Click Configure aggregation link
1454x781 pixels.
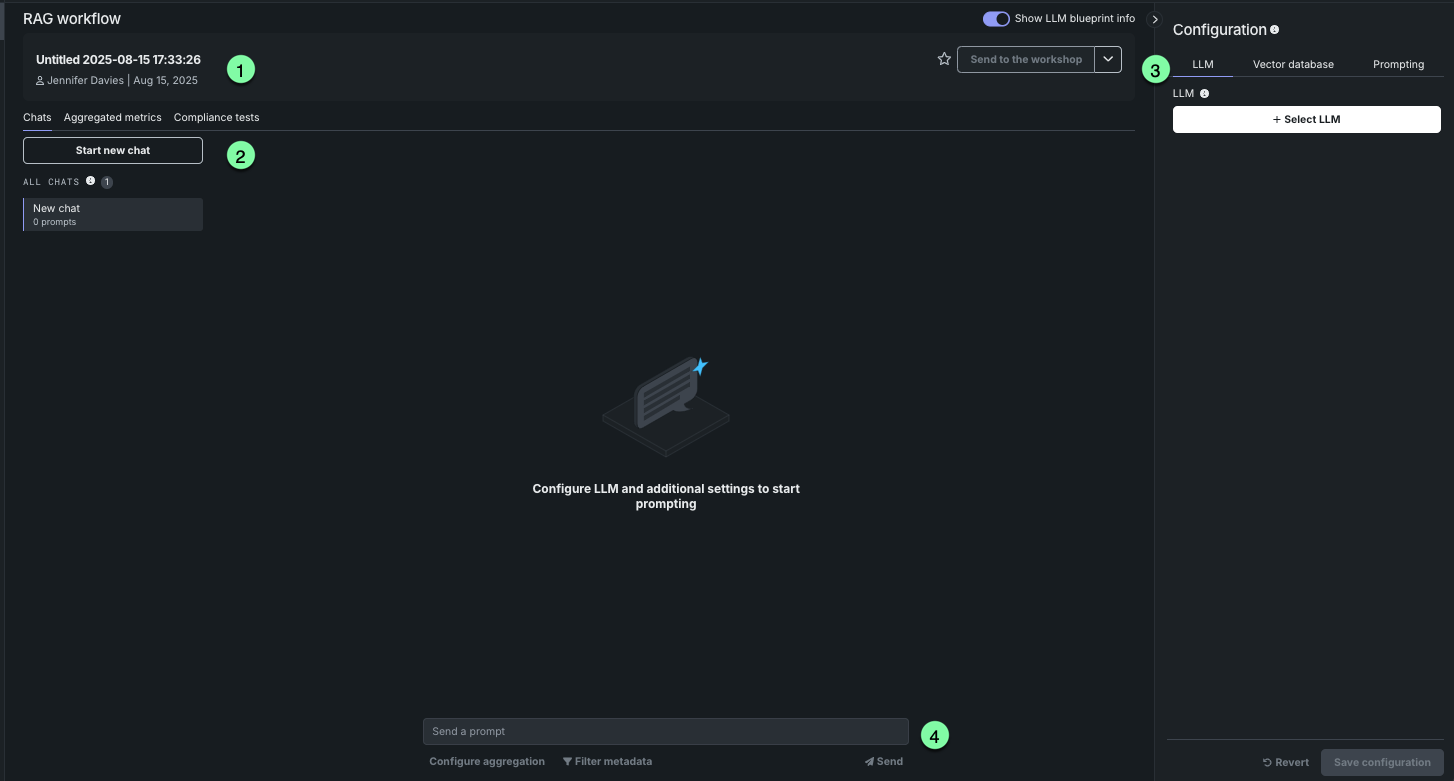487,761
